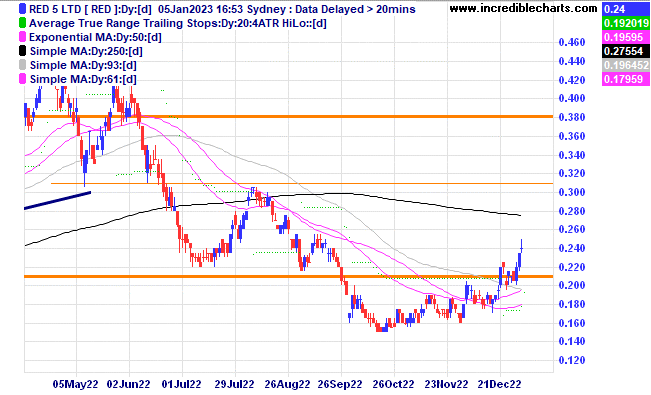Click the 0.360 price axis label
651x395 pixels.
pos(572,136)
